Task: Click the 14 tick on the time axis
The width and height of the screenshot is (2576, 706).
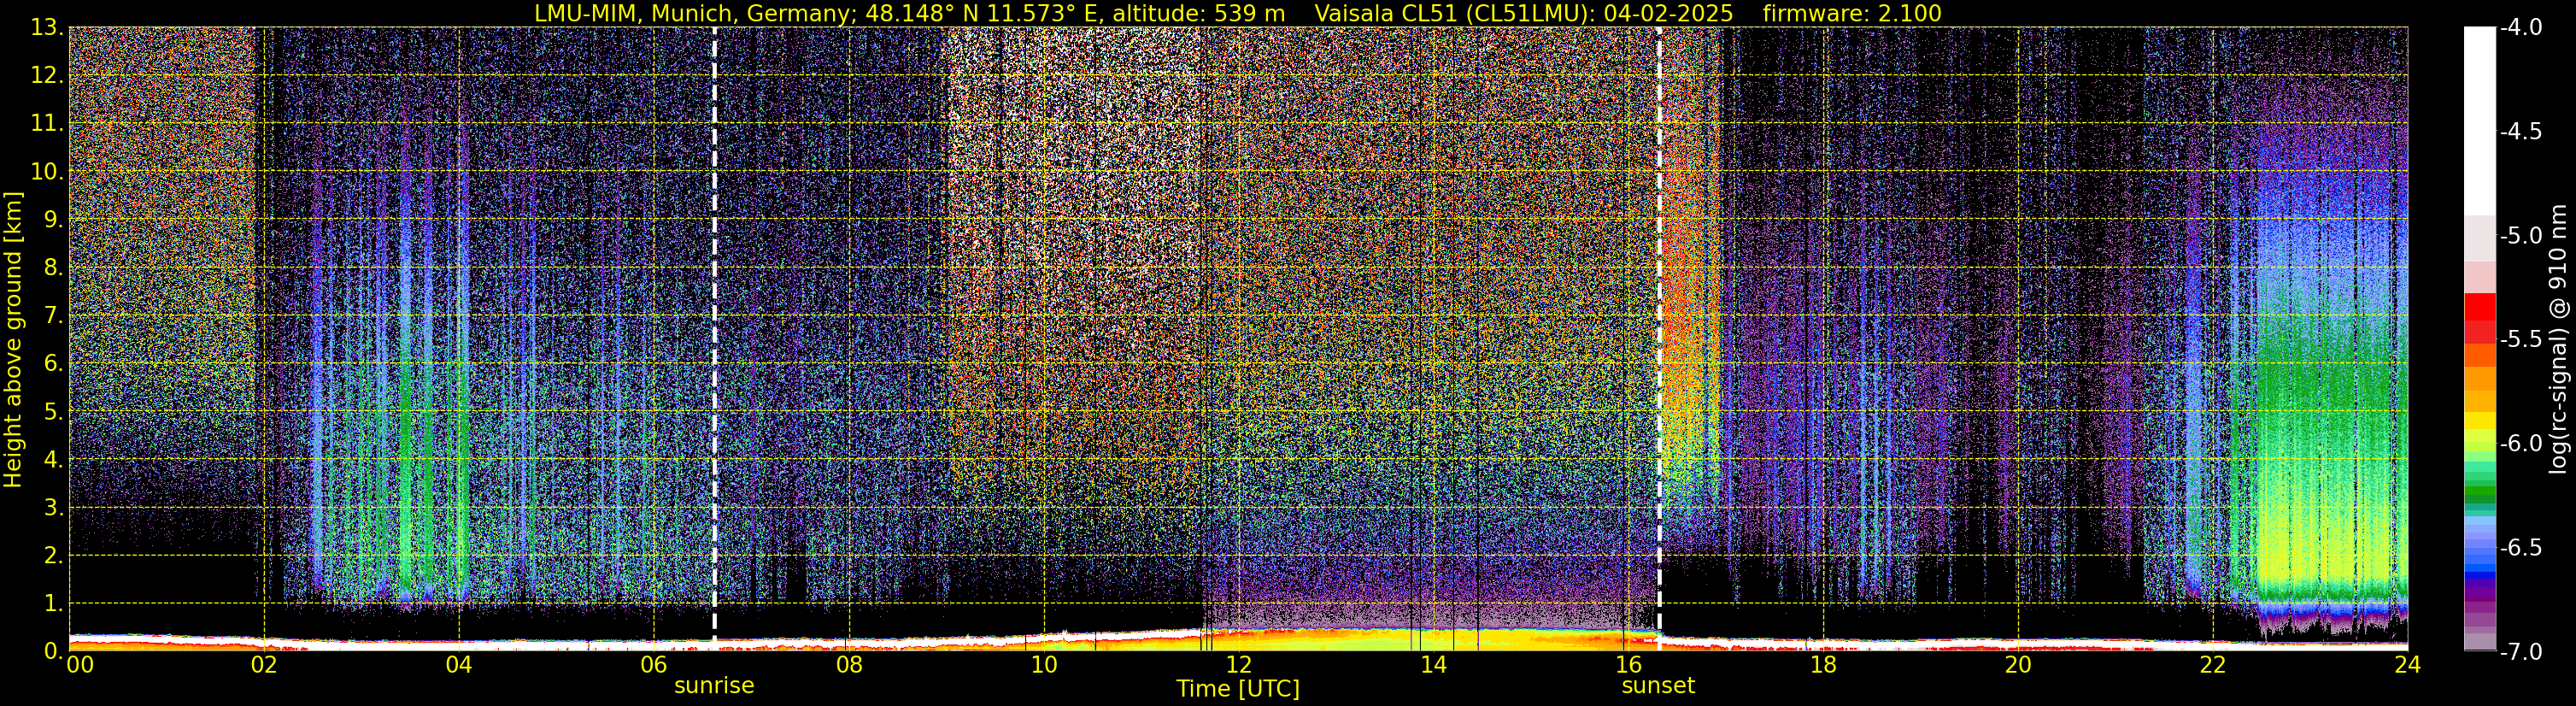Action: (x=1434, y=665)
